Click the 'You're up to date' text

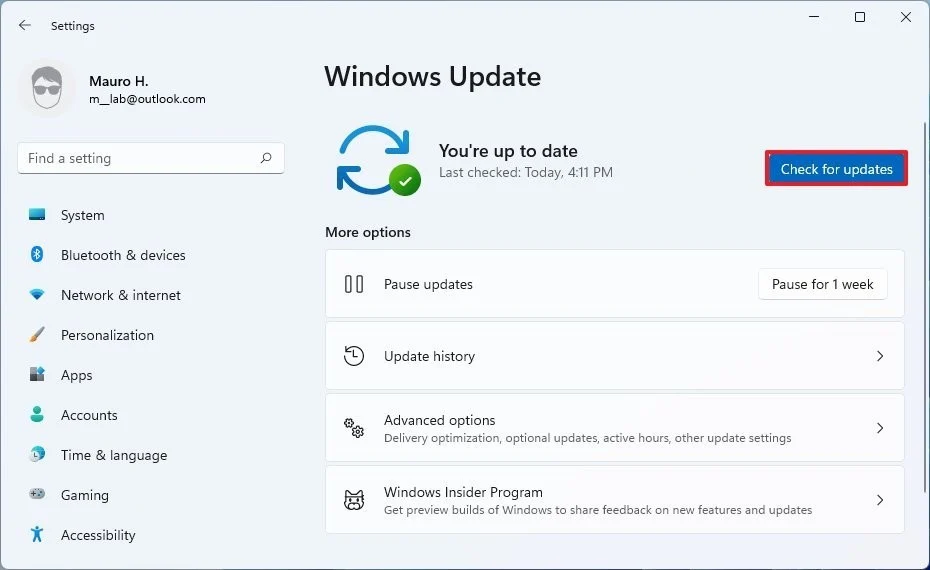[x=508, y=151]
